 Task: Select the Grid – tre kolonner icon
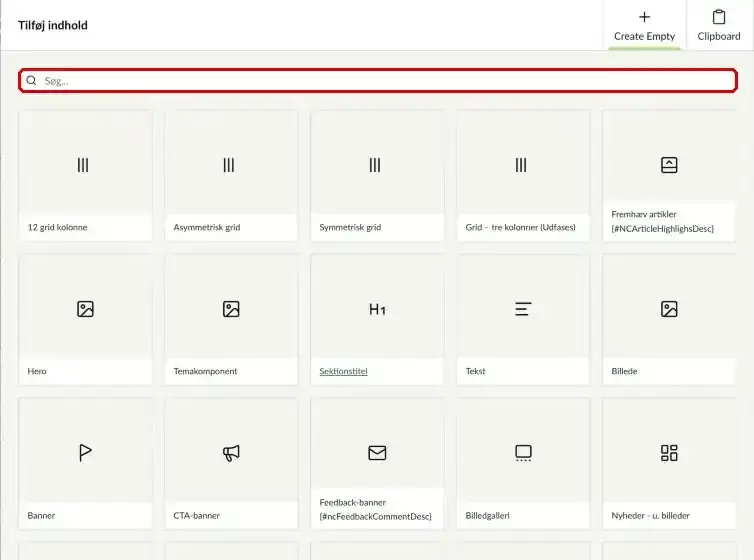[521, 165]
